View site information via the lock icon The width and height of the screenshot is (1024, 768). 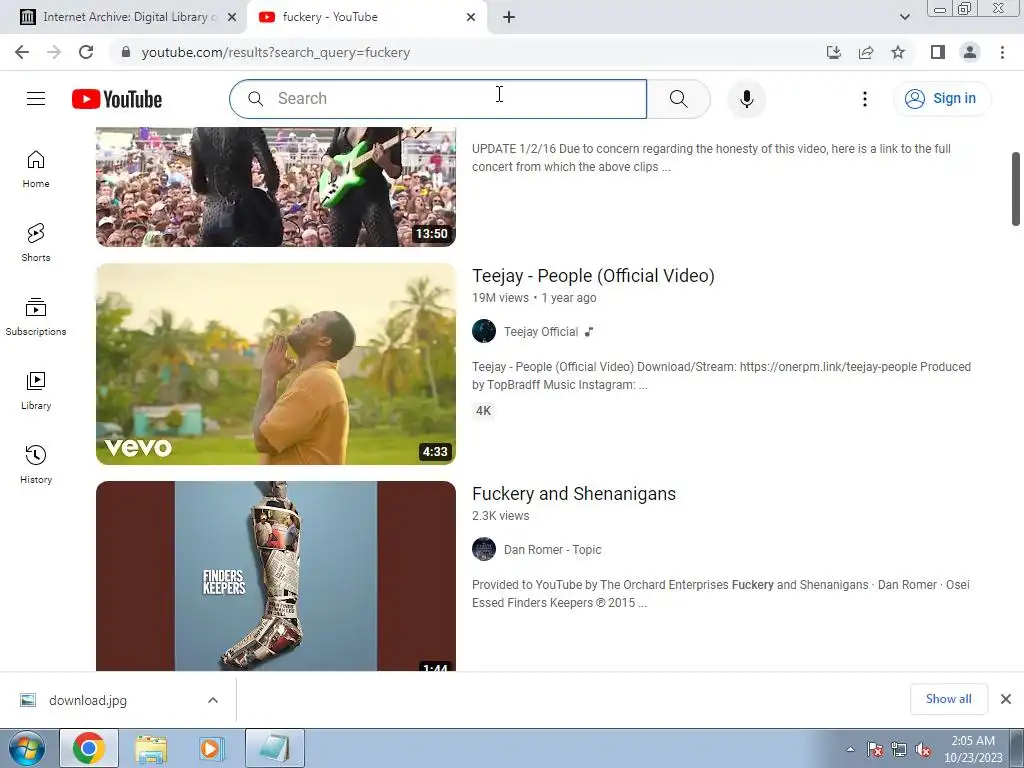[x=126, y=52]
